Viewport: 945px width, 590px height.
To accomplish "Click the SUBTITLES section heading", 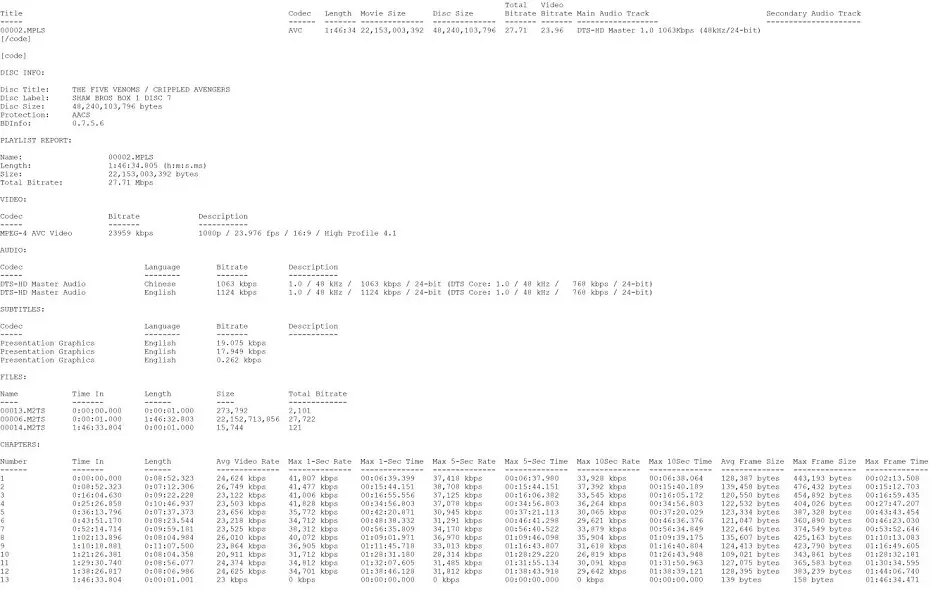I will point(22,309).
